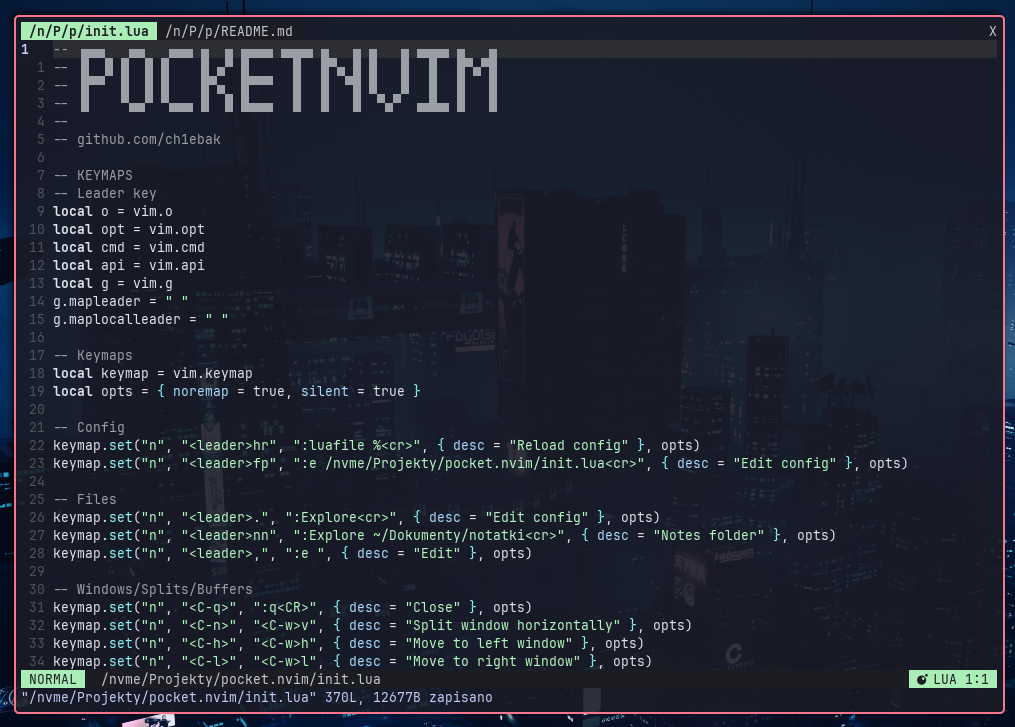Click the local keymap = vim.keymap line
Screen dimensions: 1015x727
coord(153,374)
